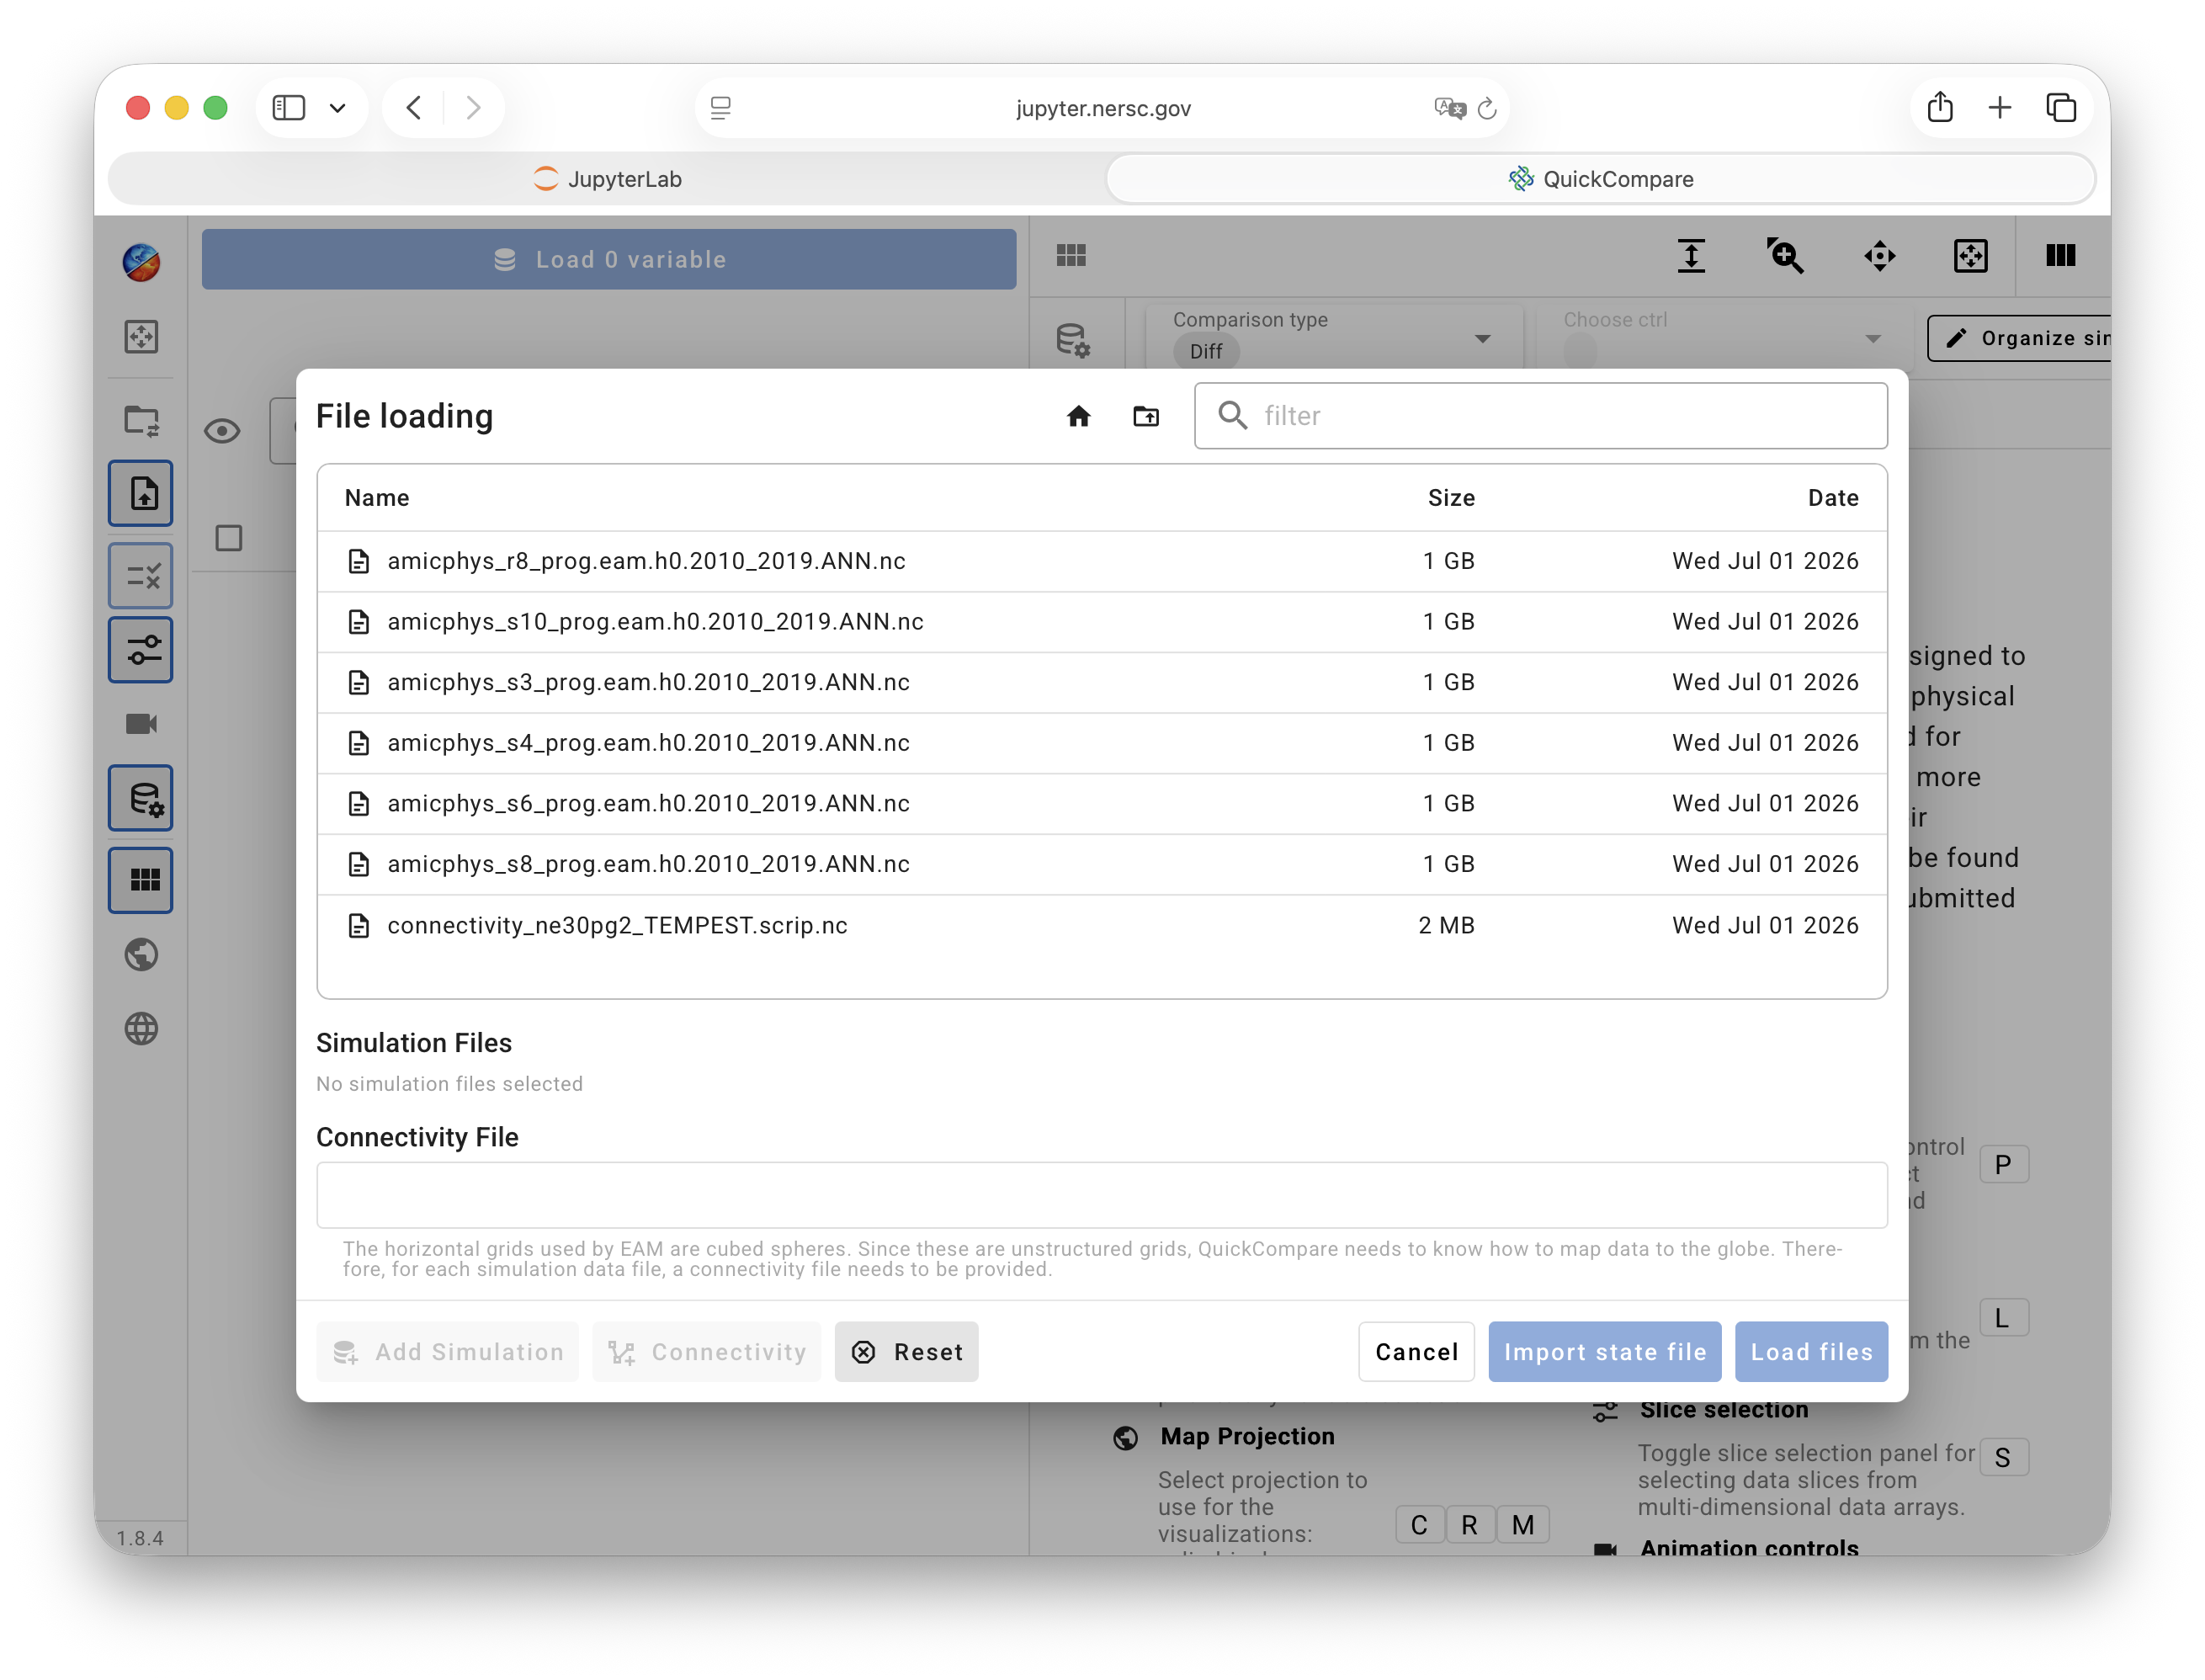Click the wireframe globe icon in sidebar
The image size is (2205, 1680).
pyautogui.click(x=141, y=1029)
